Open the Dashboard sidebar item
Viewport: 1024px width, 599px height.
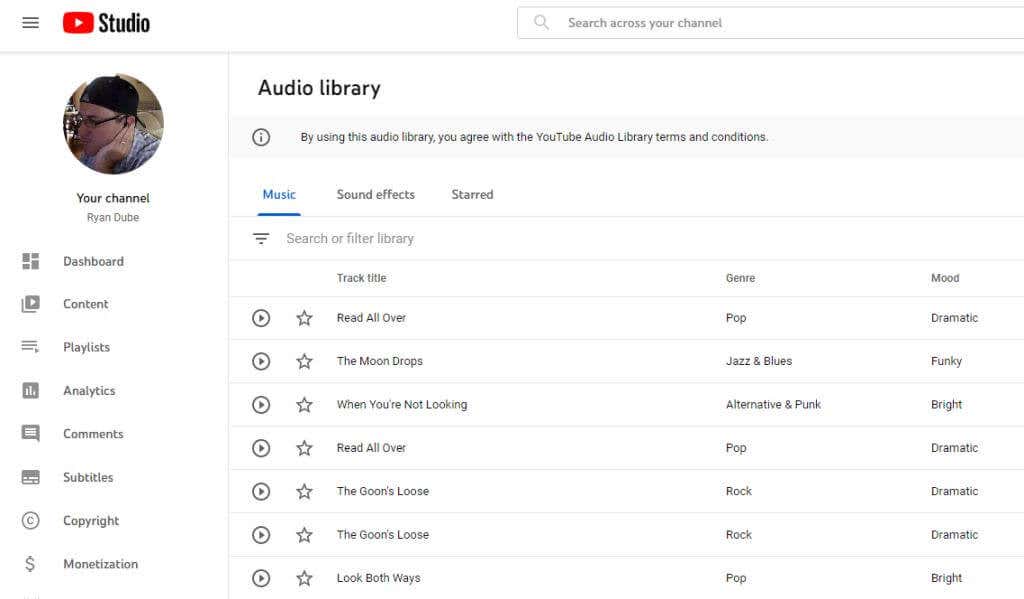tap(93, 261)
